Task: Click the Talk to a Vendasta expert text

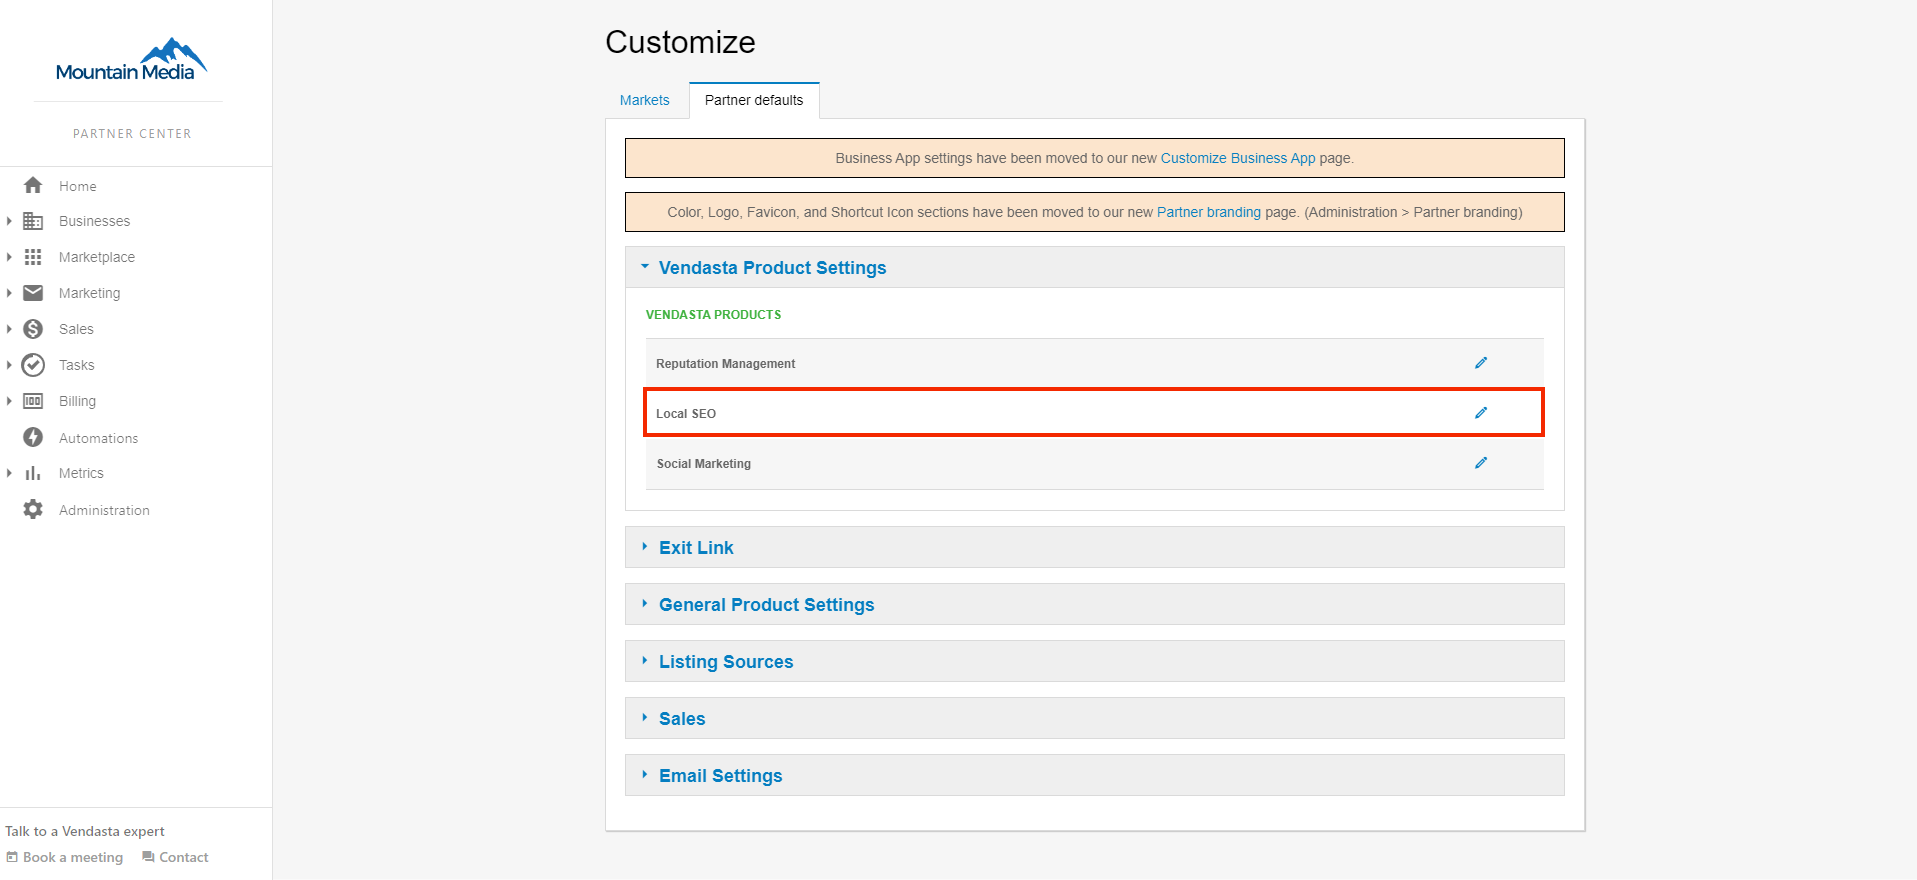Action: [x=85, y=831]
